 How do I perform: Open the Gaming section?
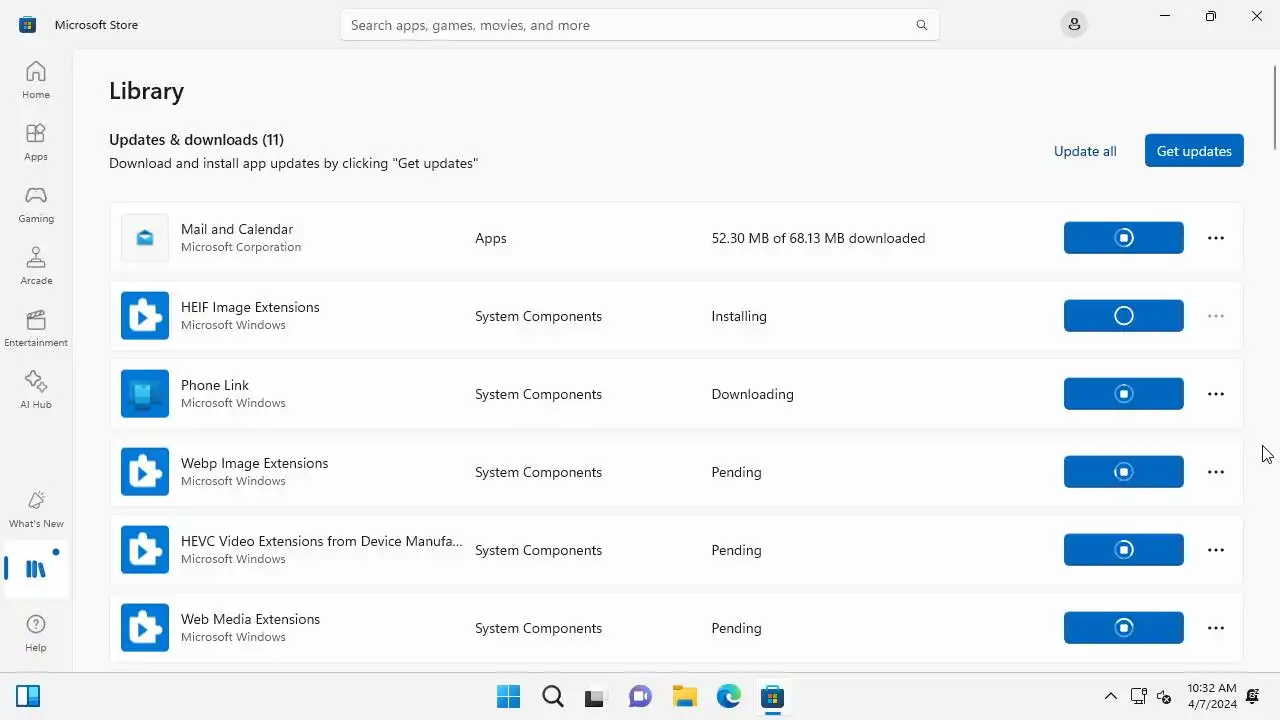36,204
